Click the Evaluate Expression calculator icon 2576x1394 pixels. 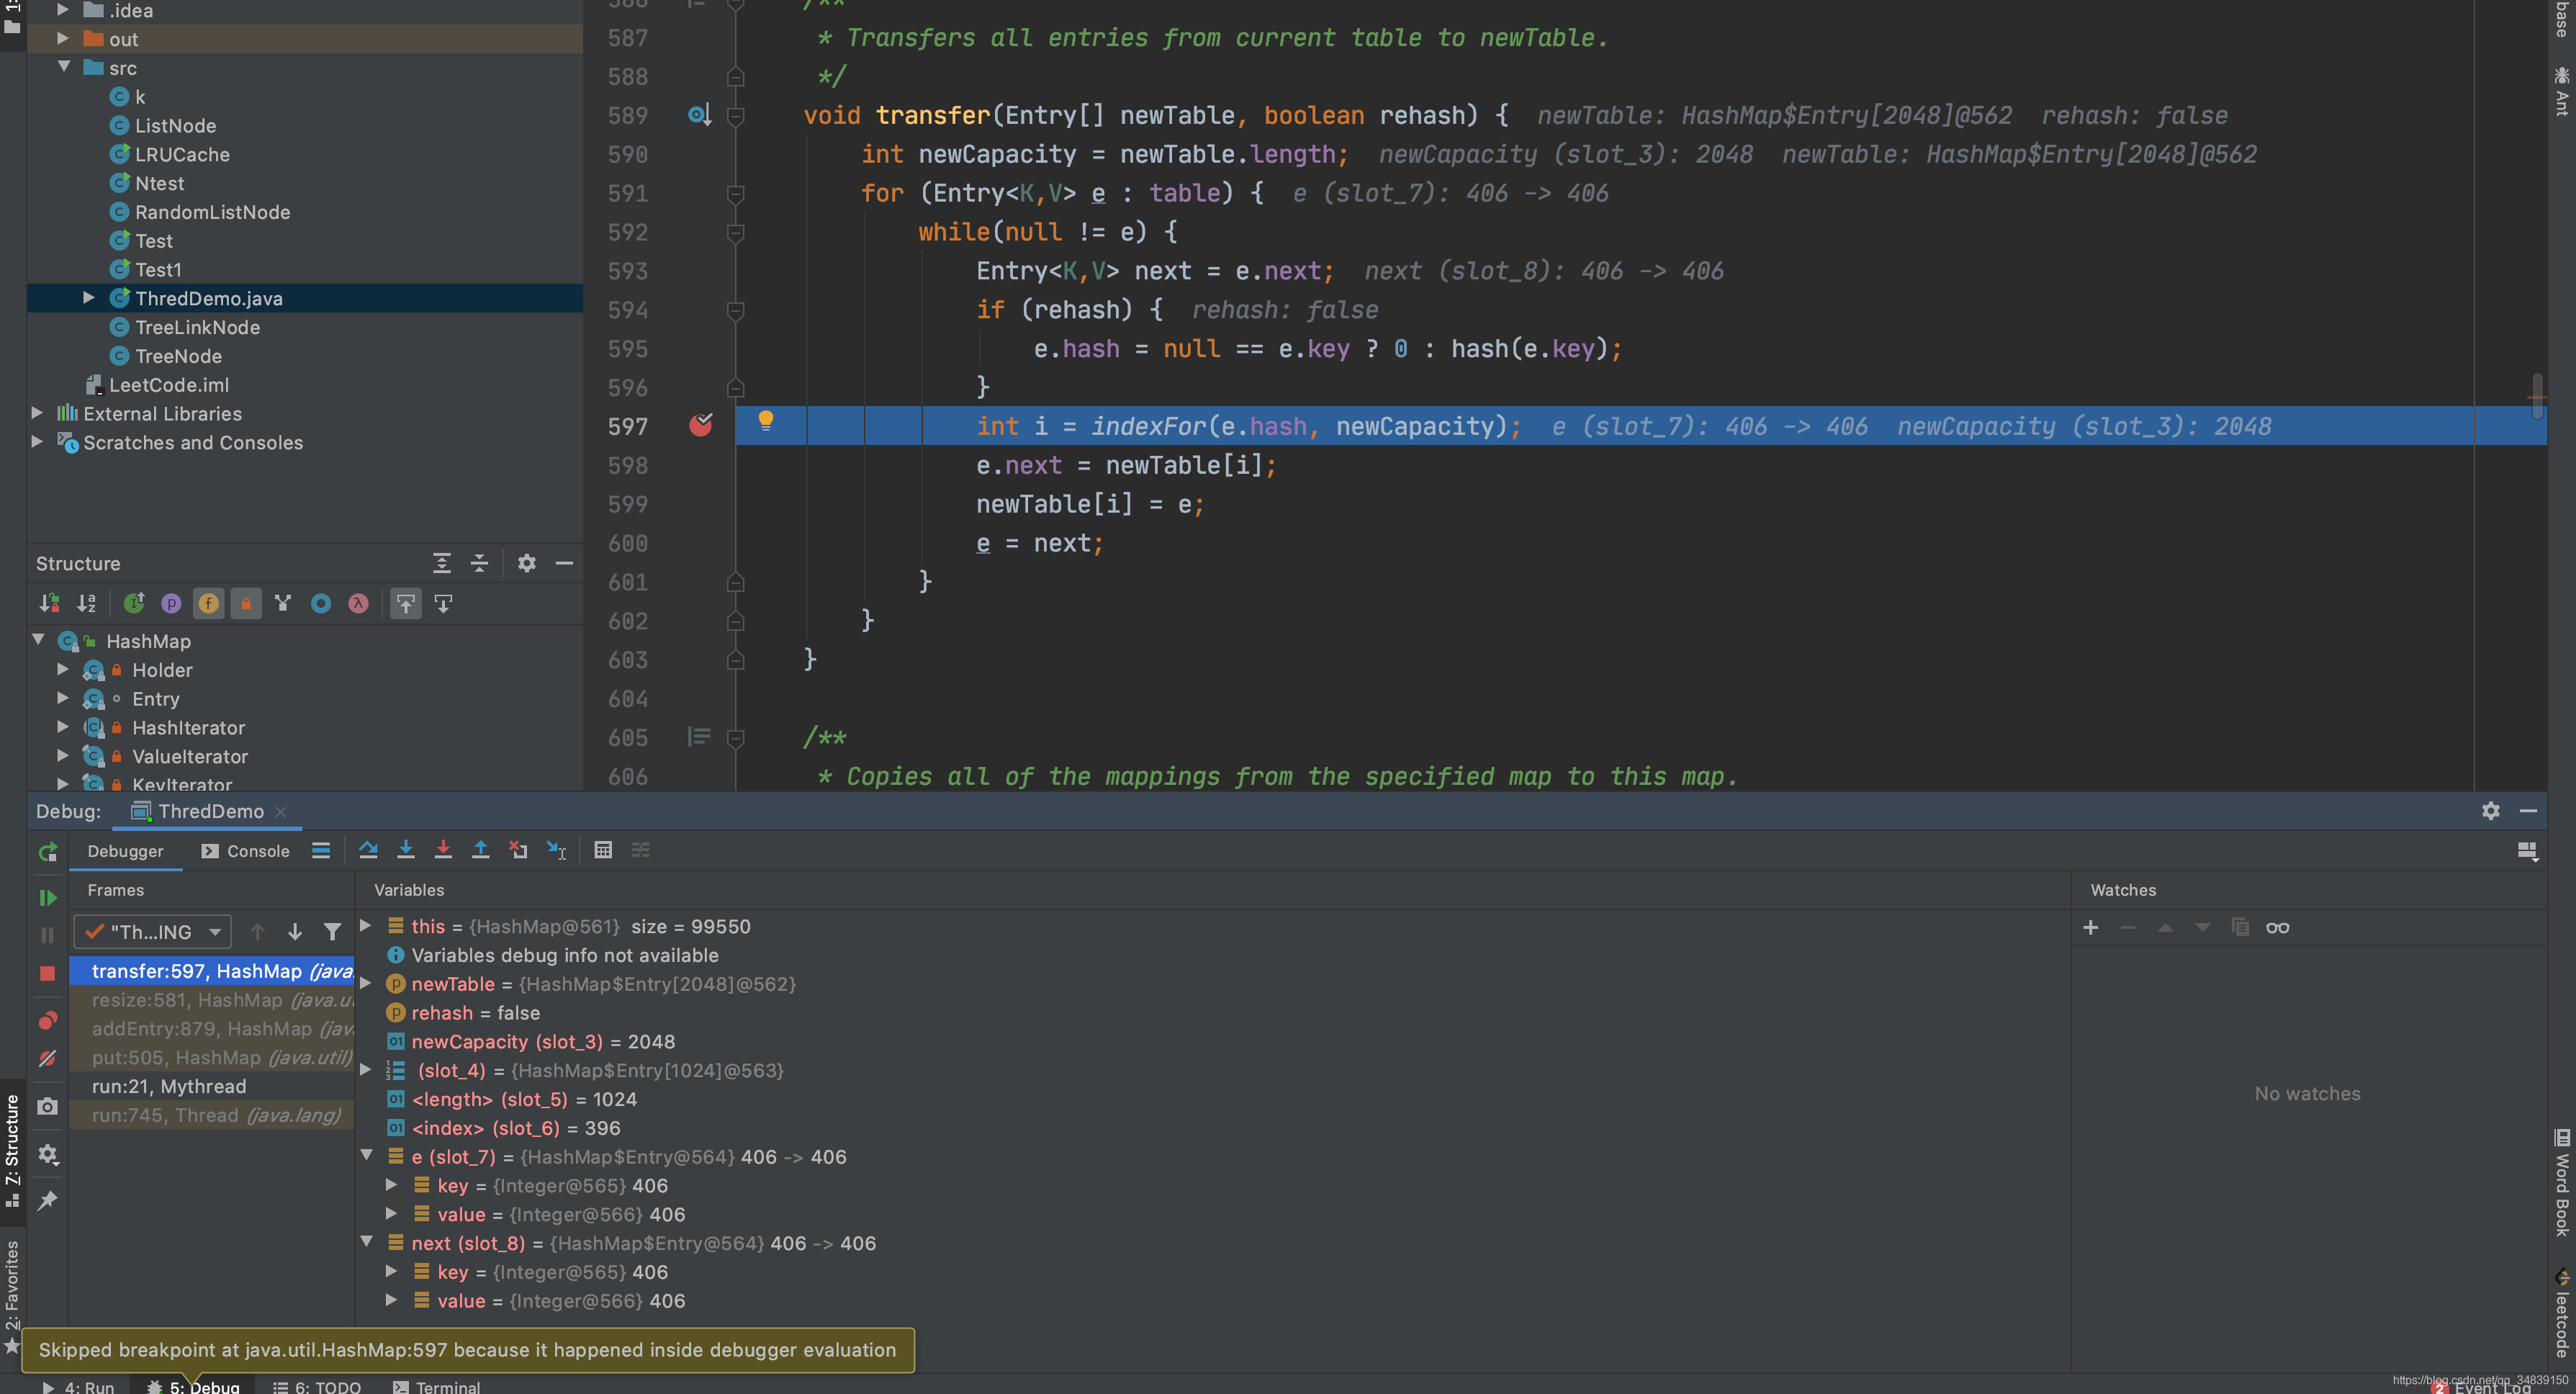pos(603,850)
